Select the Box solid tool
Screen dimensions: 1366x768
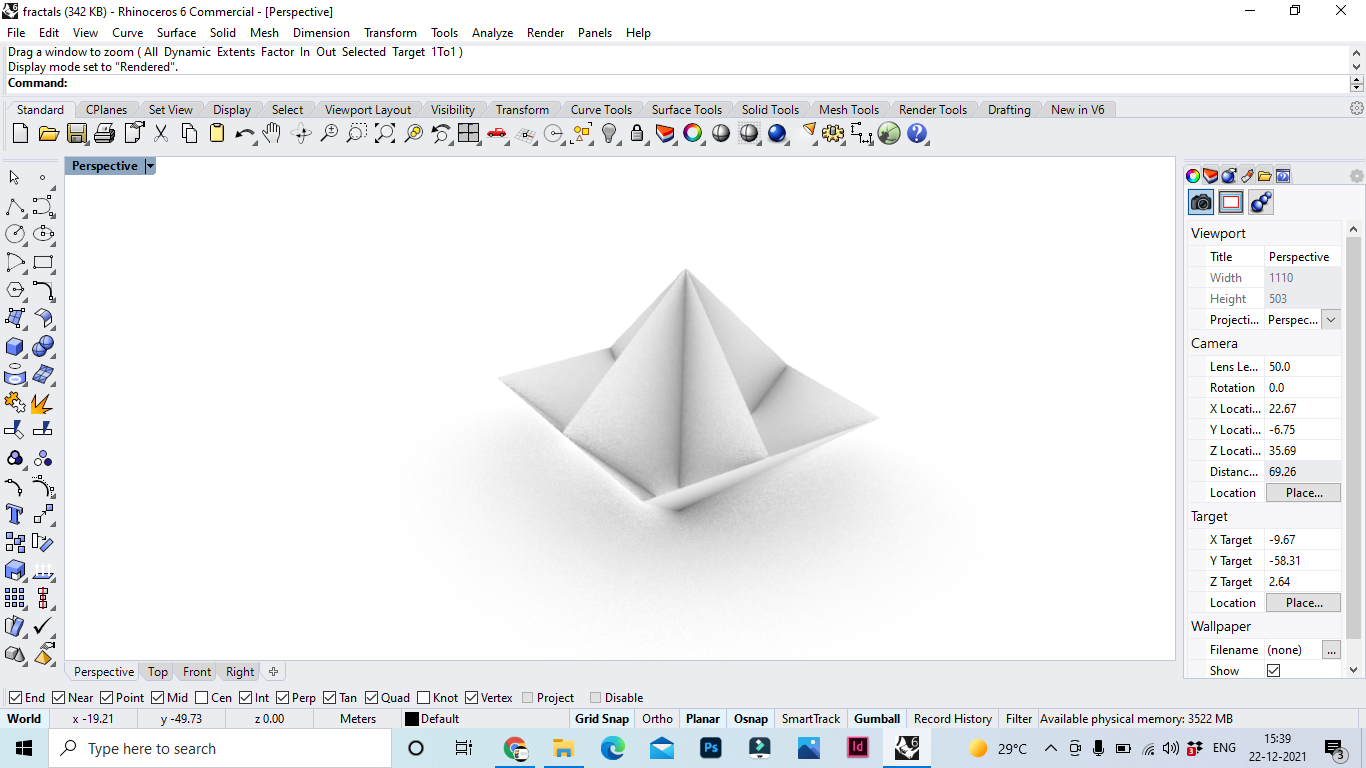pos(15,346)
